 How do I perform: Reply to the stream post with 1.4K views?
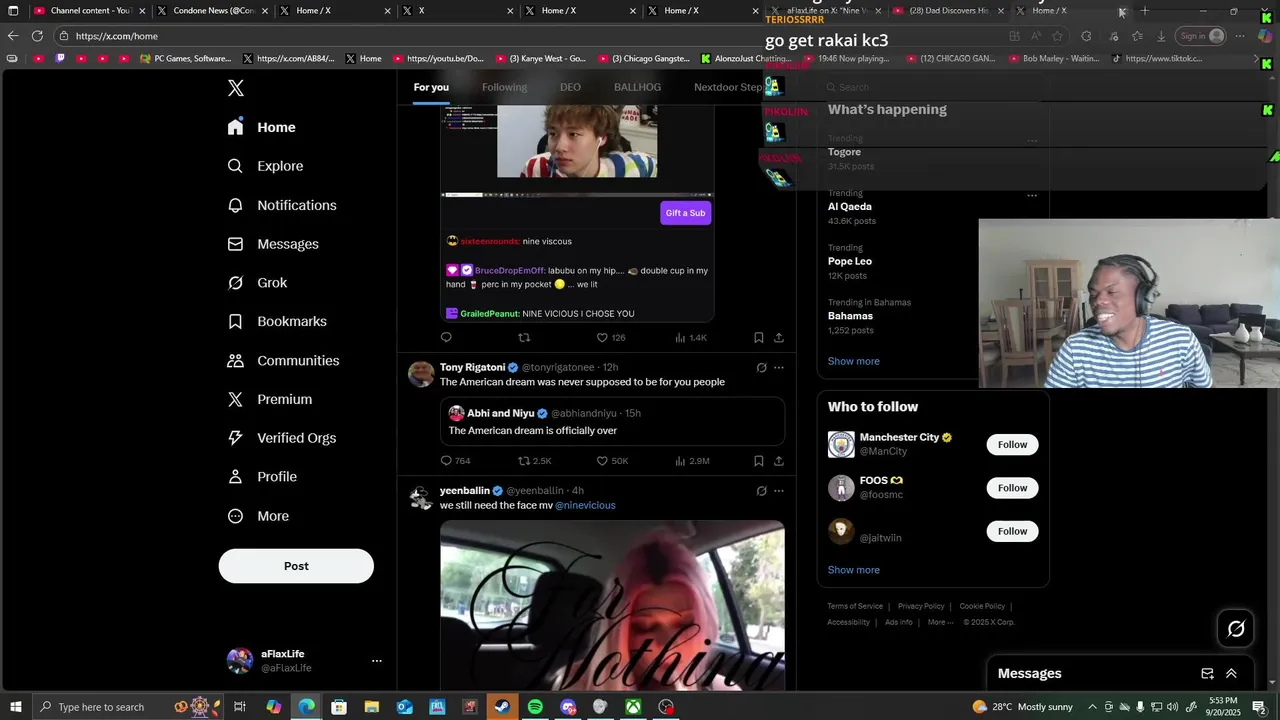pyautogui.click(x=446, y=338)
